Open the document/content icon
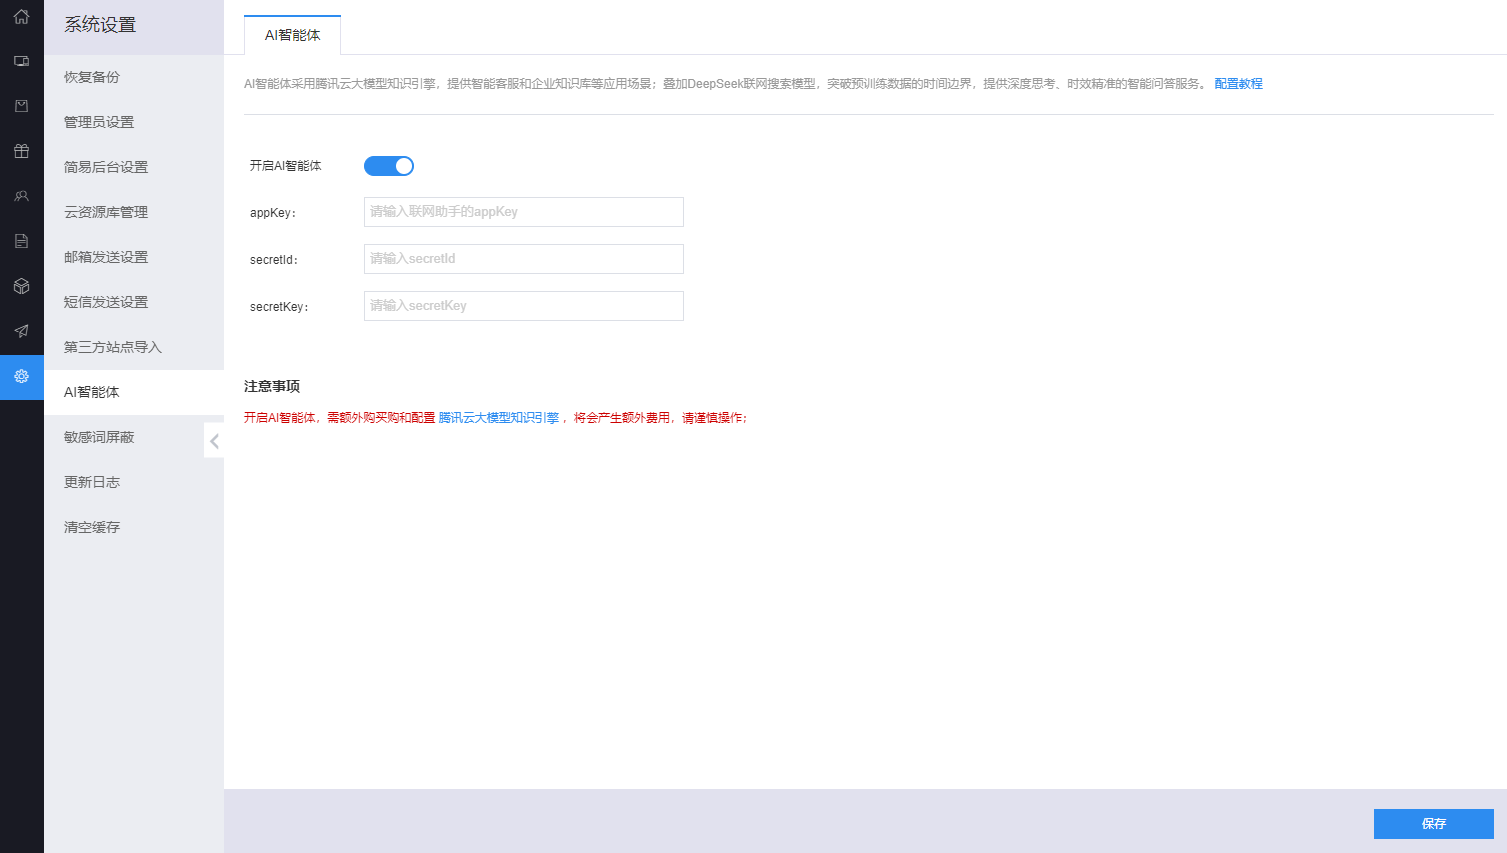 click(21, 241)
